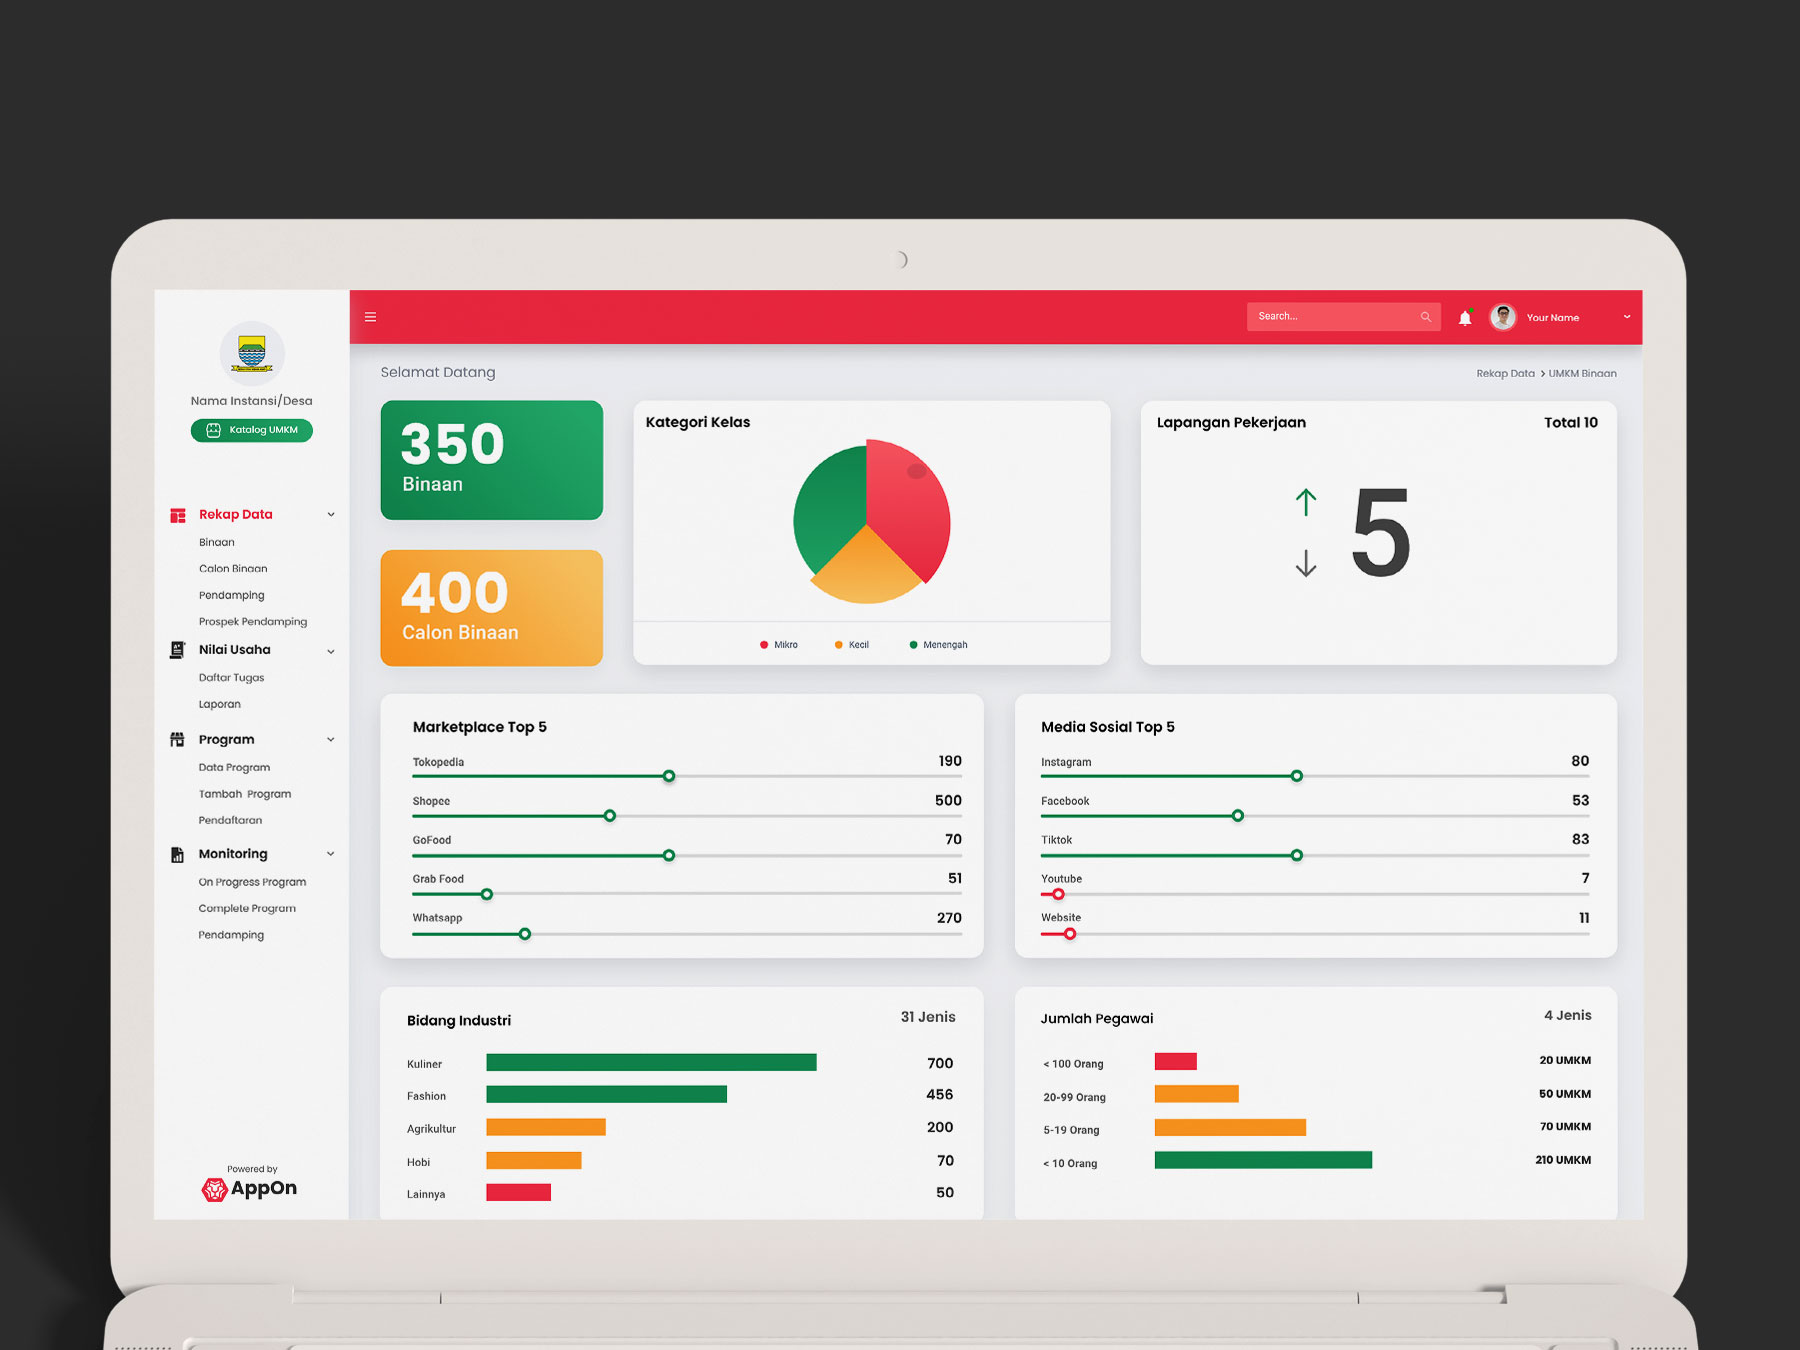Viewport: 1800px width, 1350px height.
Task: Toggle the Mikro legend item
Action: (779, 645)
